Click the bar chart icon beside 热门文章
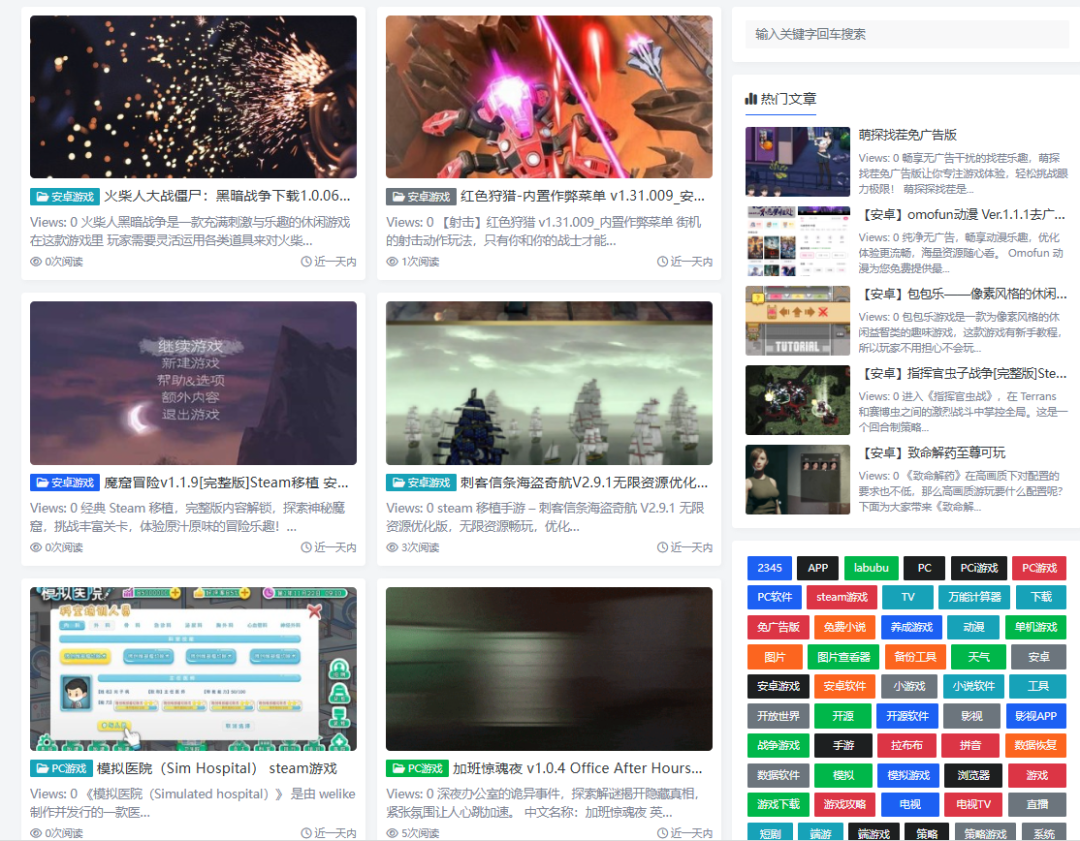The image size is (1080, 841). click(x=751, y=99)
